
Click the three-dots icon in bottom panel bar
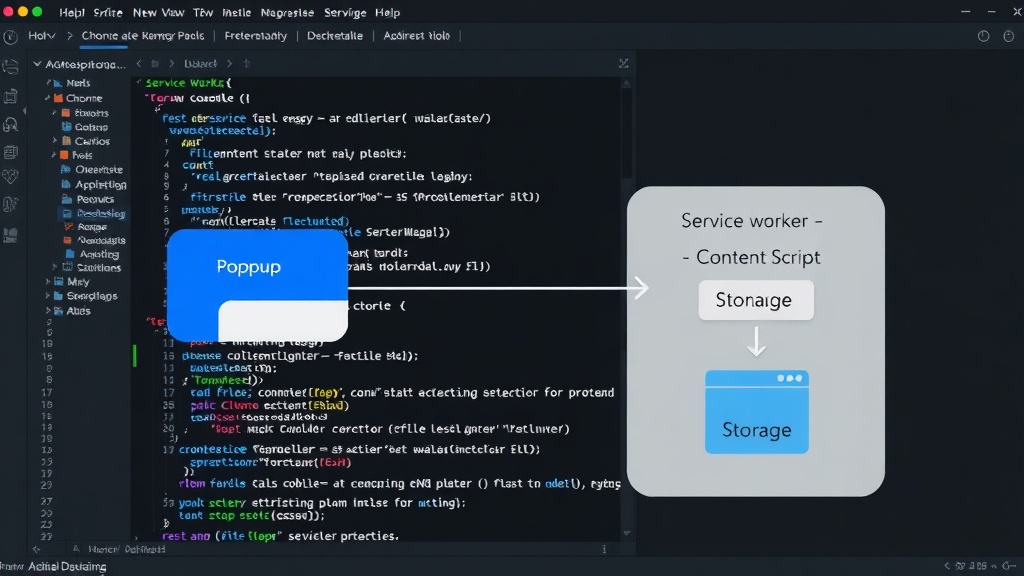(x=604, y=549)
